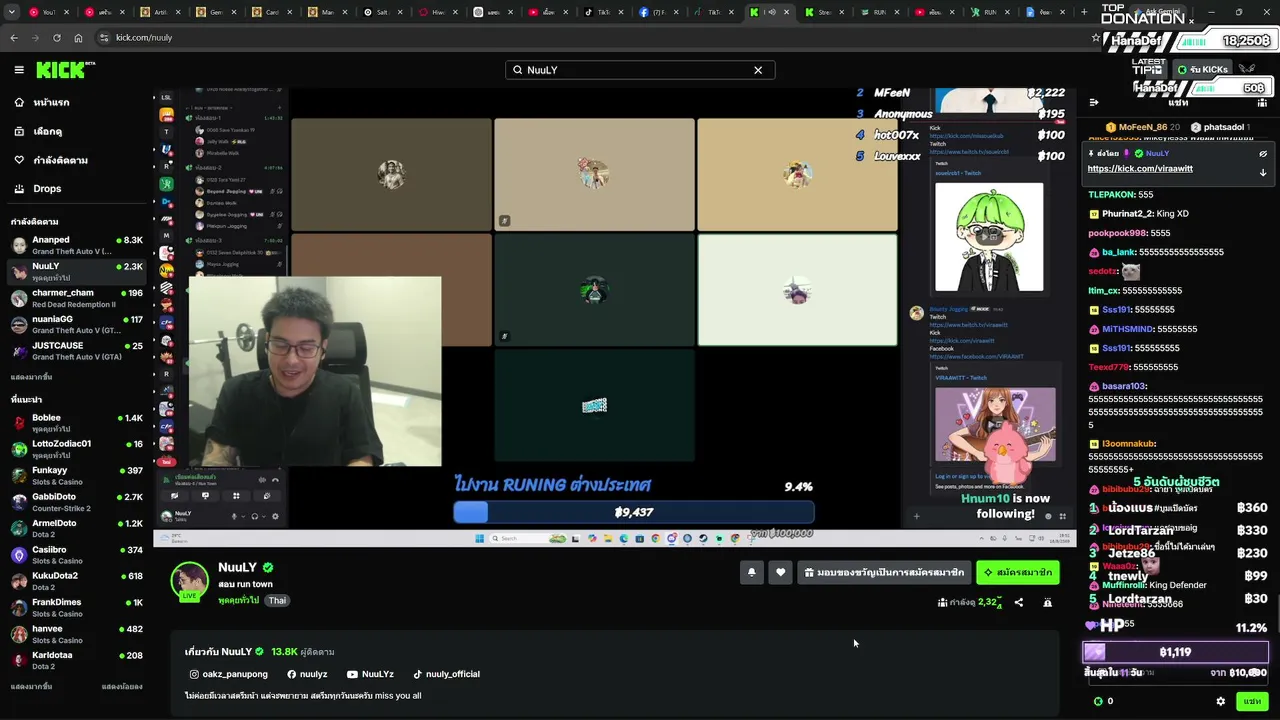Show fewer recommended channels (แสดงน้อยลง)

tap(122, 687)
